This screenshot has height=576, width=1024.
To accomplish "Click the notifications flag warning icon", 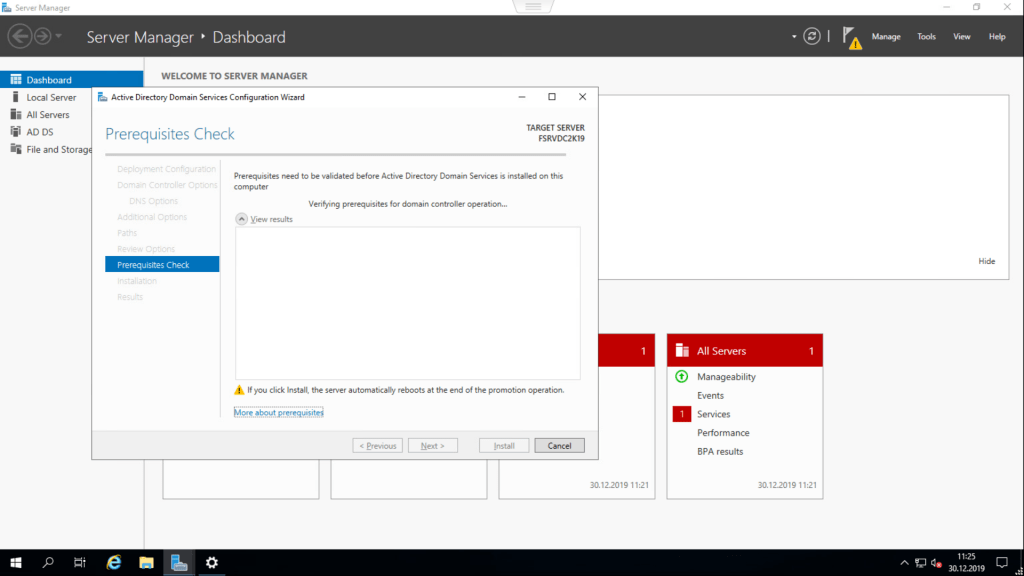I will pos(851,37).
